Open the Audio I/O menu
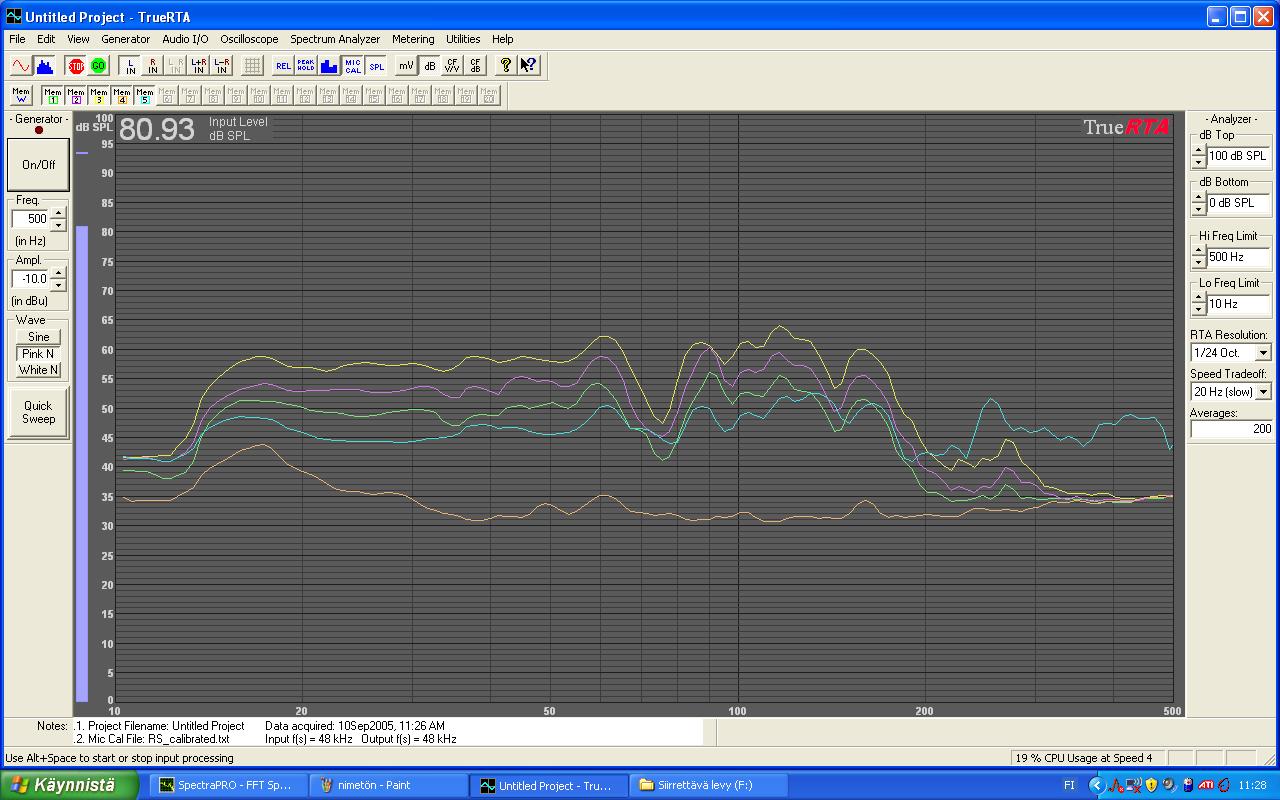 point(185,39)
